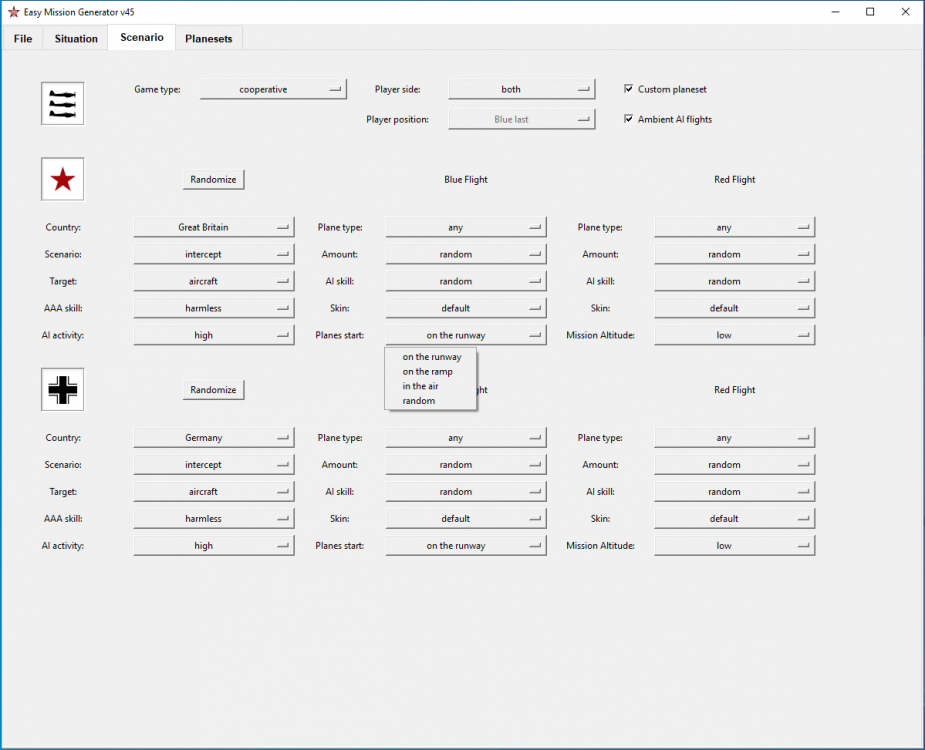Open the Germany country dropdown
Viewport: 925px width, 750px height.
tap(213, 438)
